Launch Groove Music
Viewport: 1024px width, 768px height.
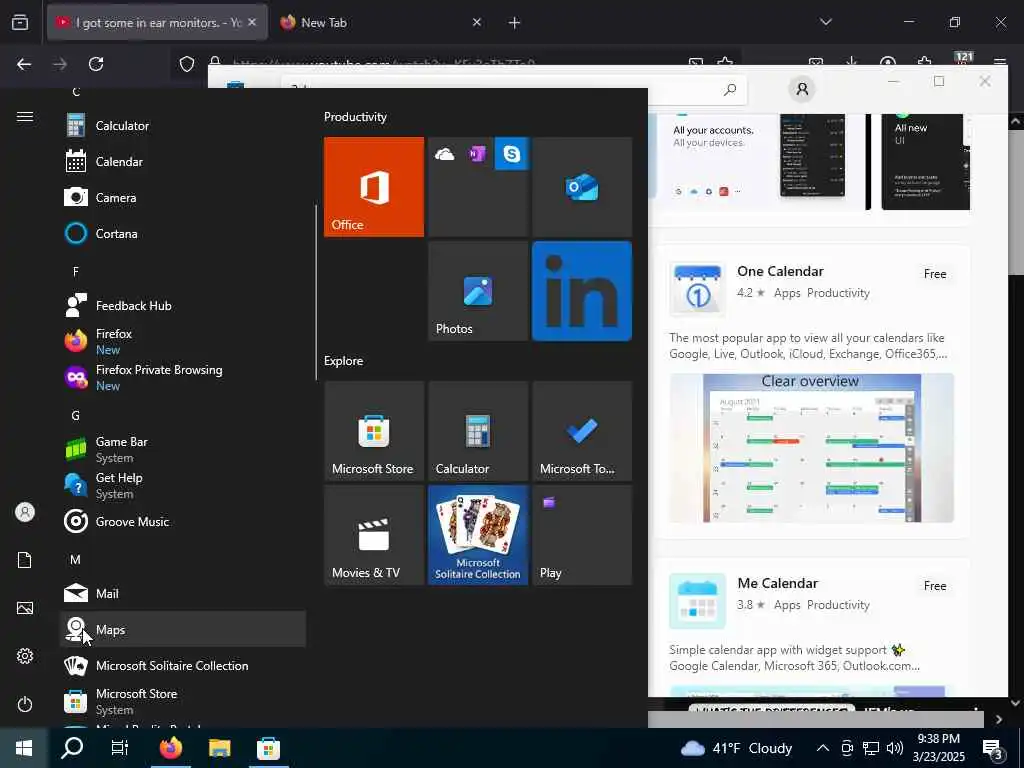click(x=183, y=521)
